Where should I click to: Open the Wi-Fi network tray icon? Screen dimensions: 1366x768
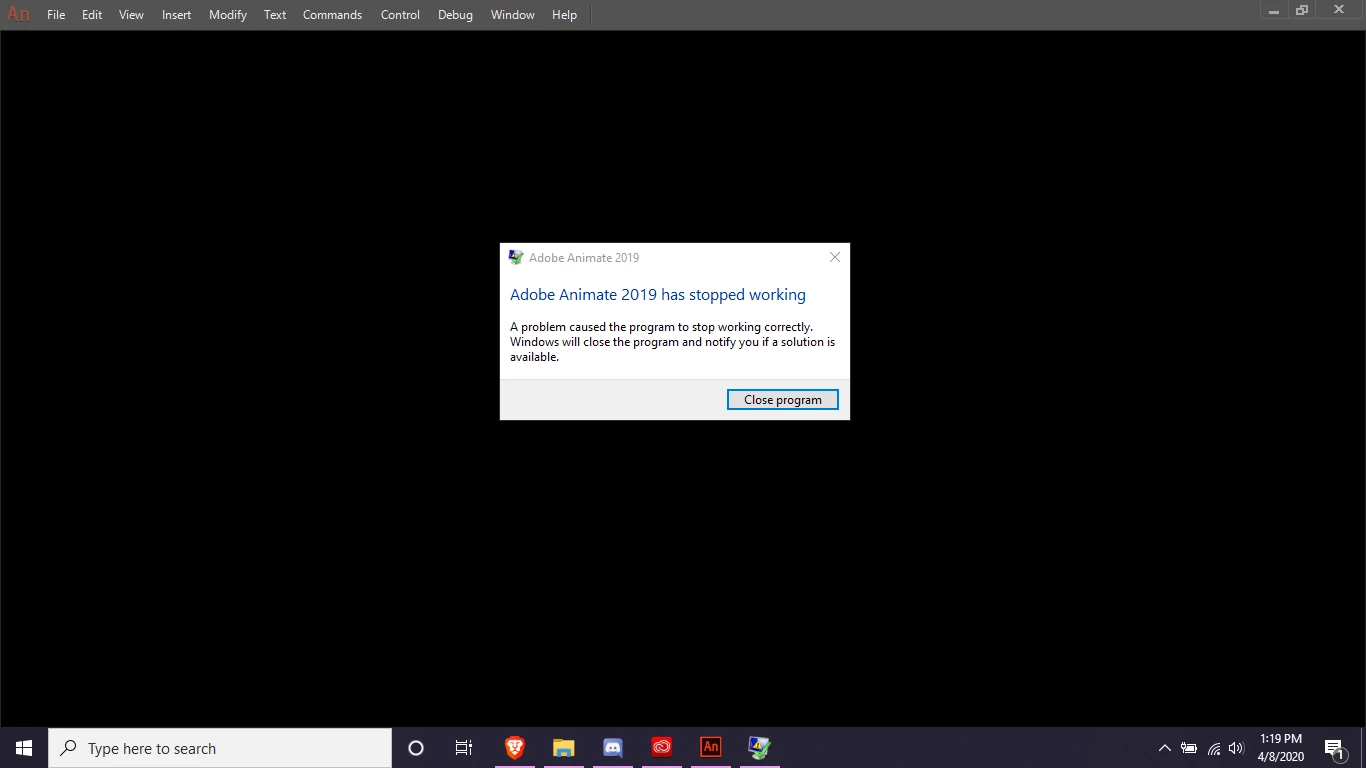point(1214,748)
